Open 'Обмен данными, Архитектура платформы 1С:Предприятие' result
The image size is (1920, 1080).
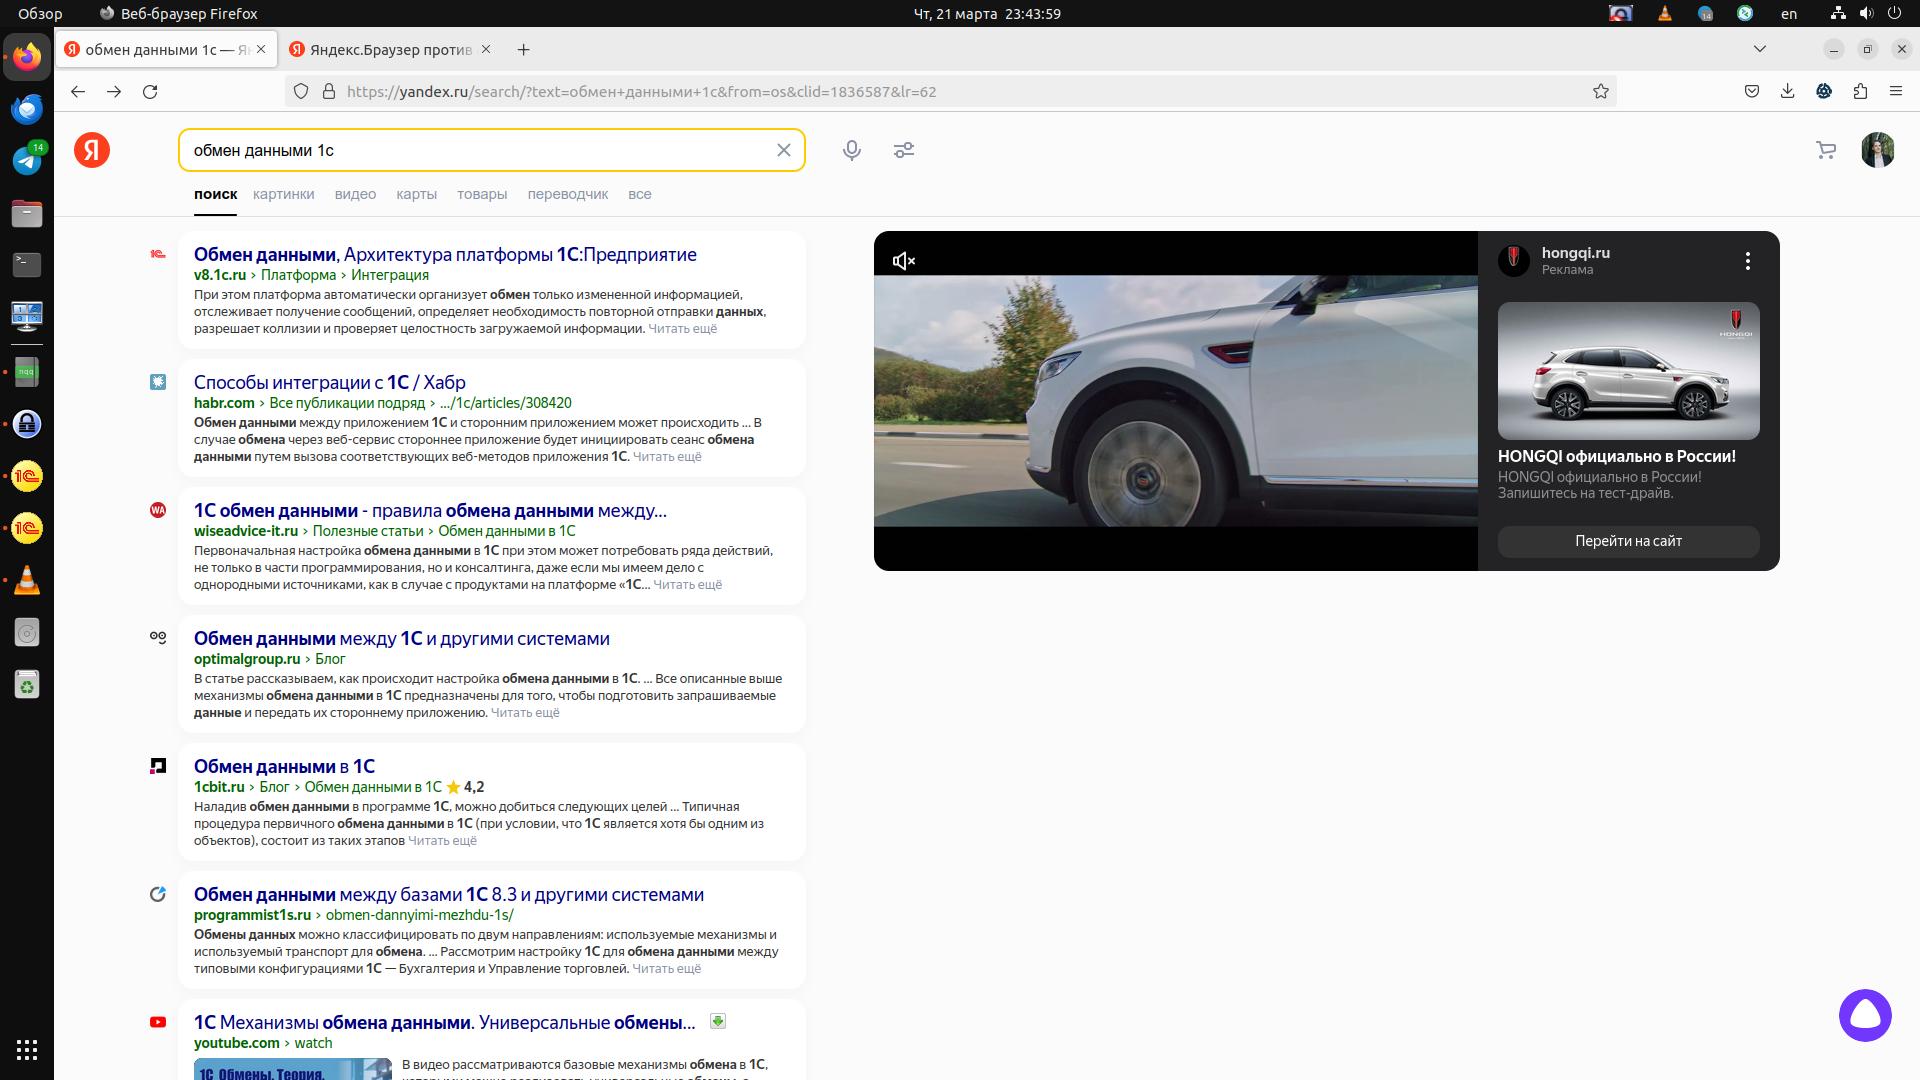coord(445,254)
